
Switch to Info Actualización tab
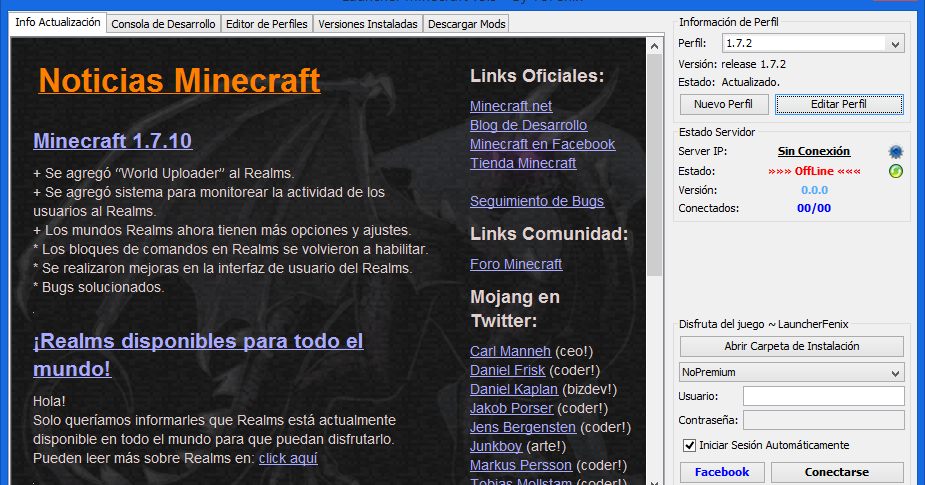point(58,22)
